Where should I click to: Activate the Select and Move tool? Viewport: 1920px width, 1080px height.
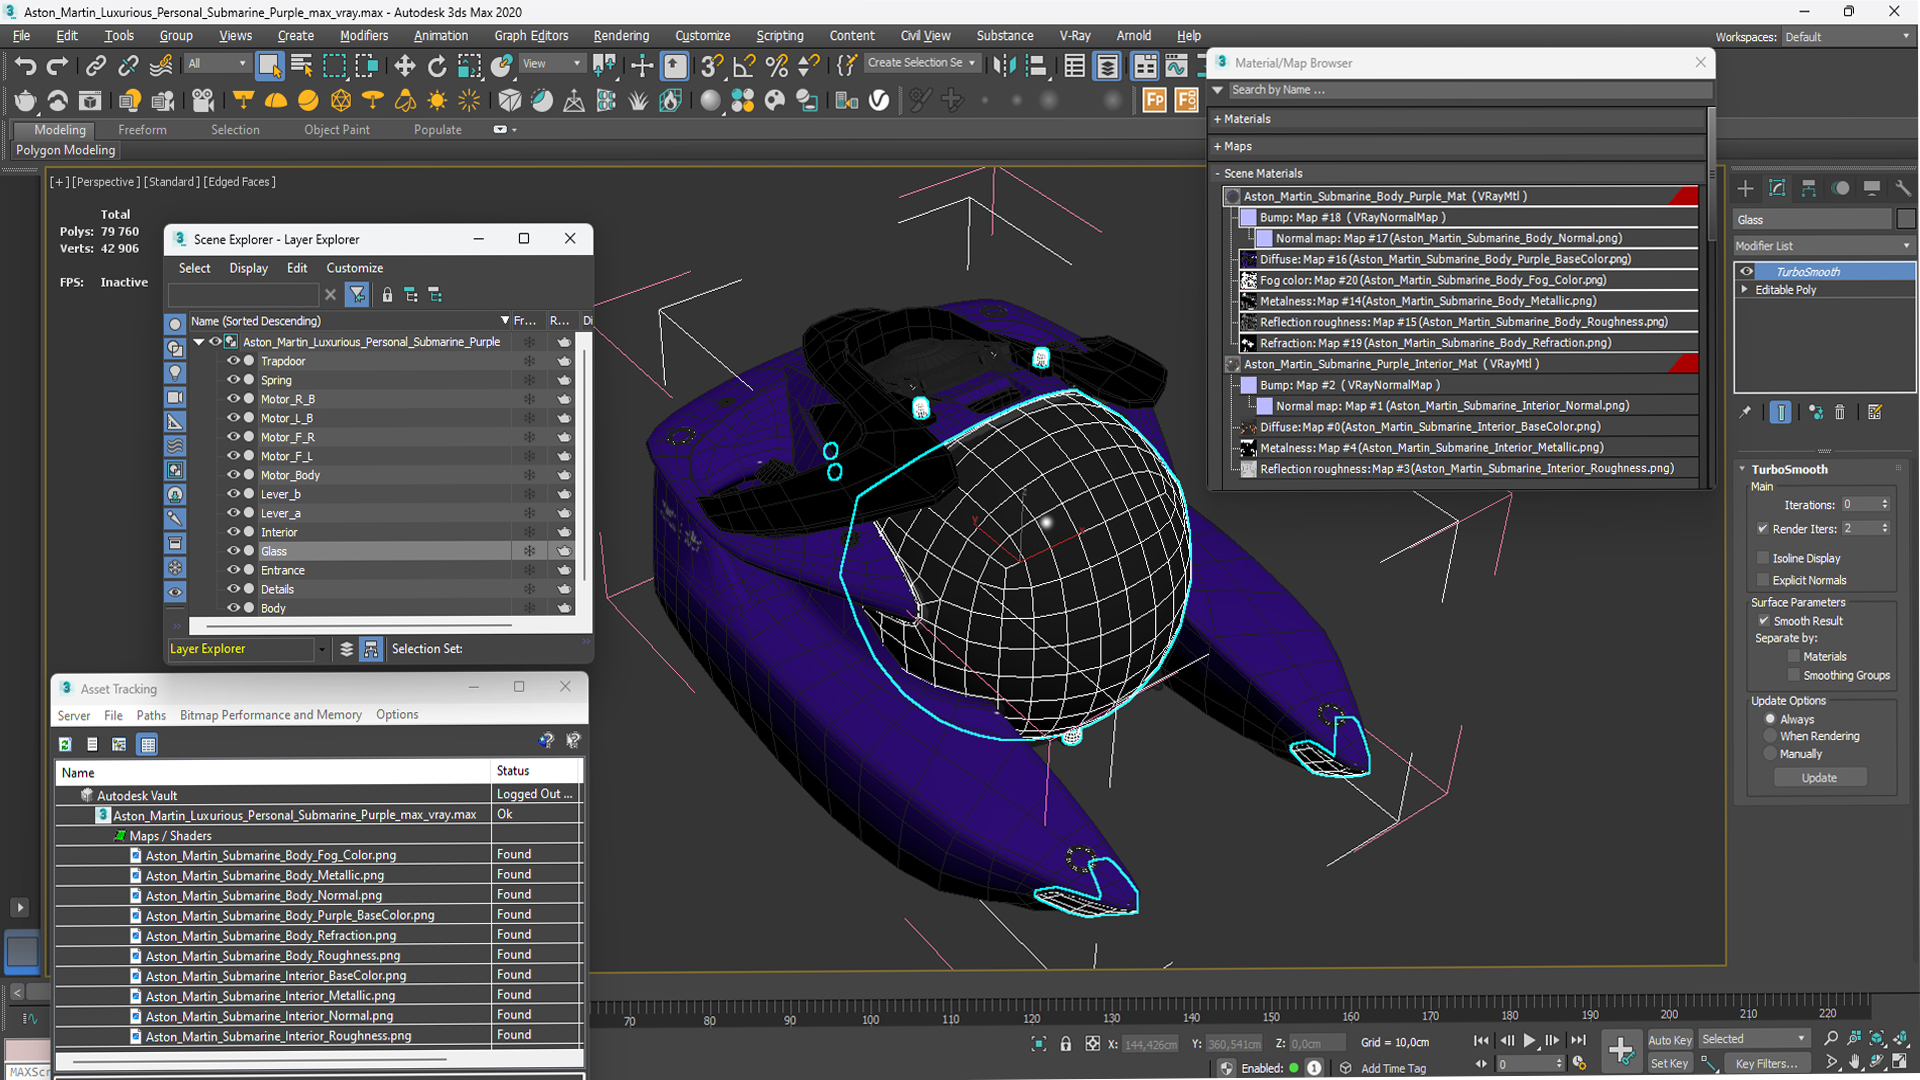(404, 66)
